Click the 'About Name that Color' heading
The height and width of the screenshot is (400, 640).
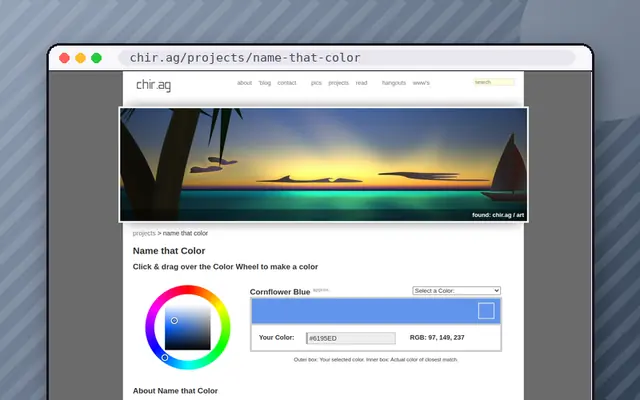coord(175,391)
